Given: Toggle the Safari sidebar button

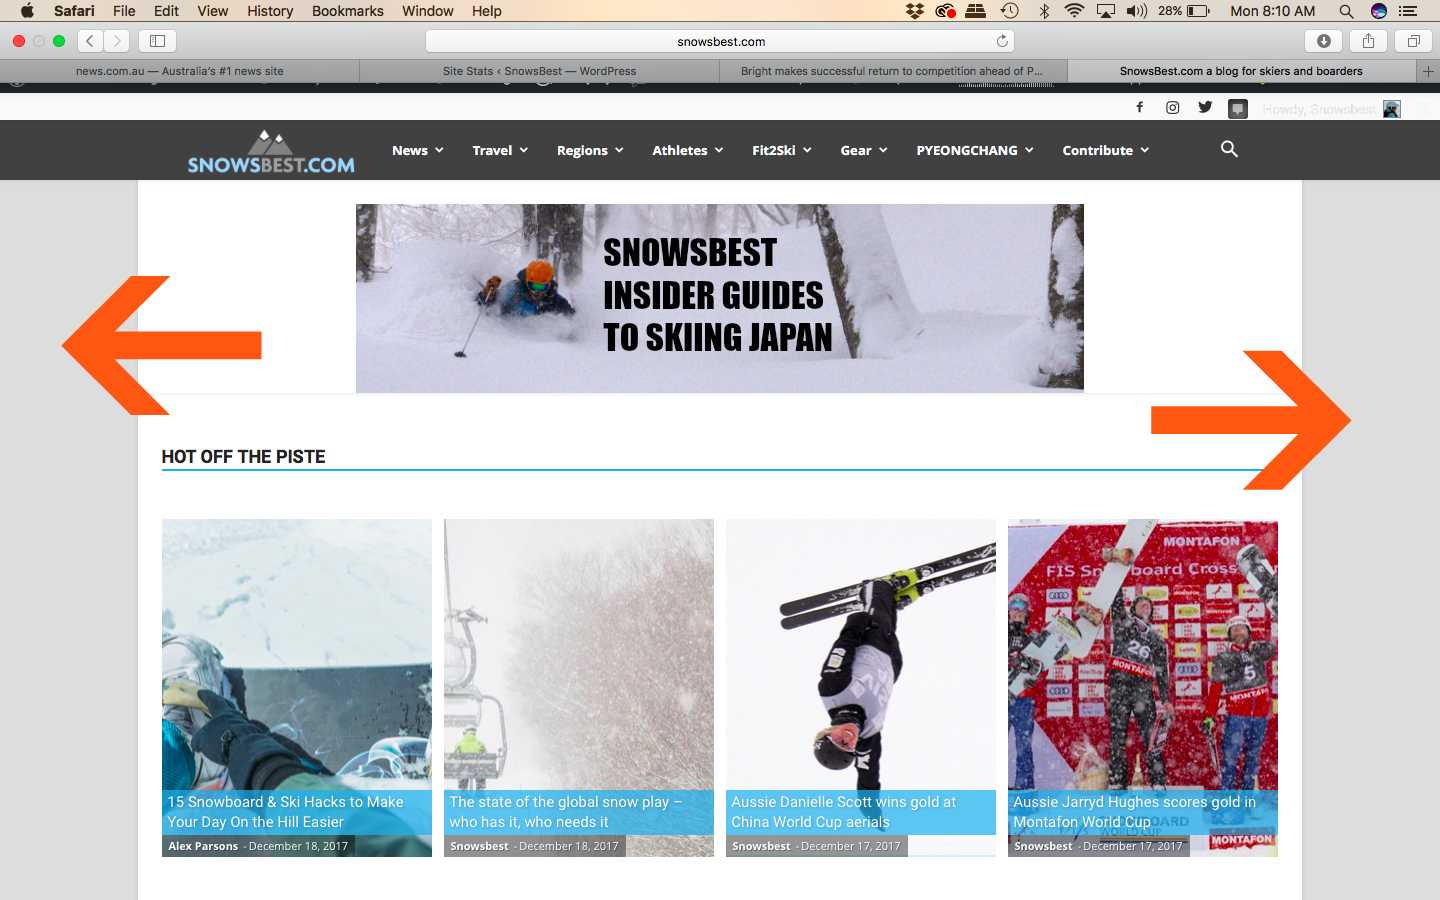Looking at the screenshot, I should click(x=157, y=41).
